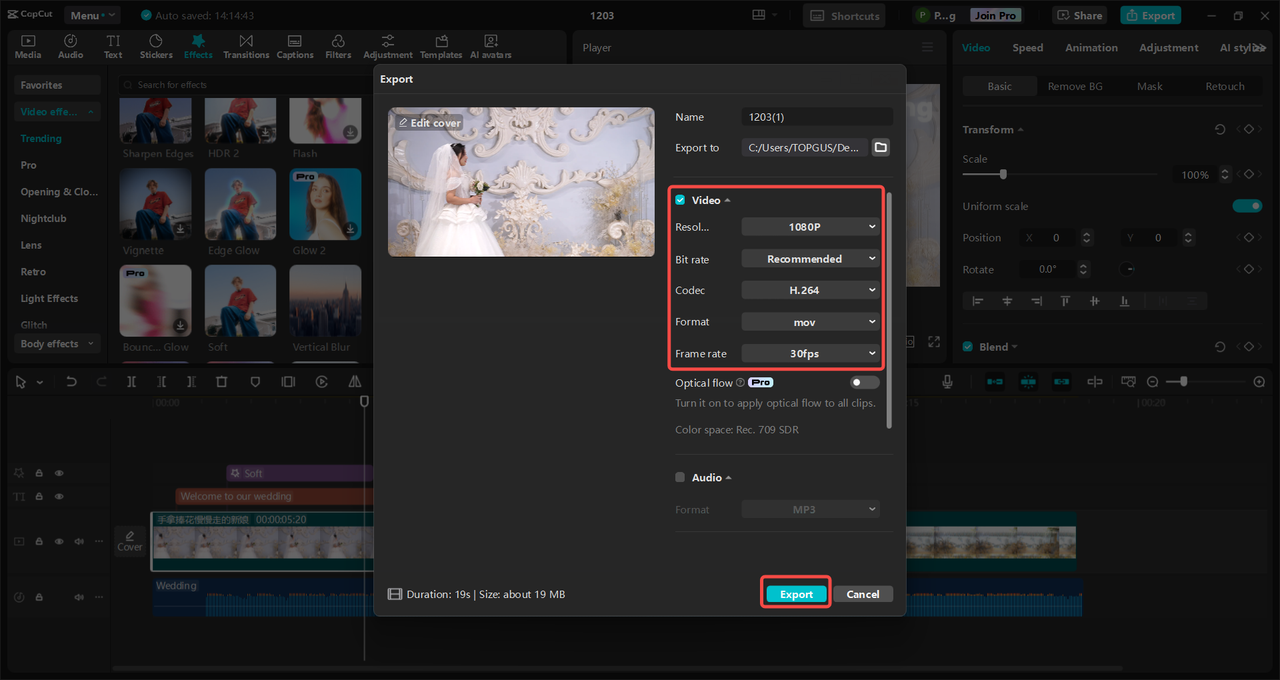
Task: Toggle the Optical flow switch
Action: [865, 383]
